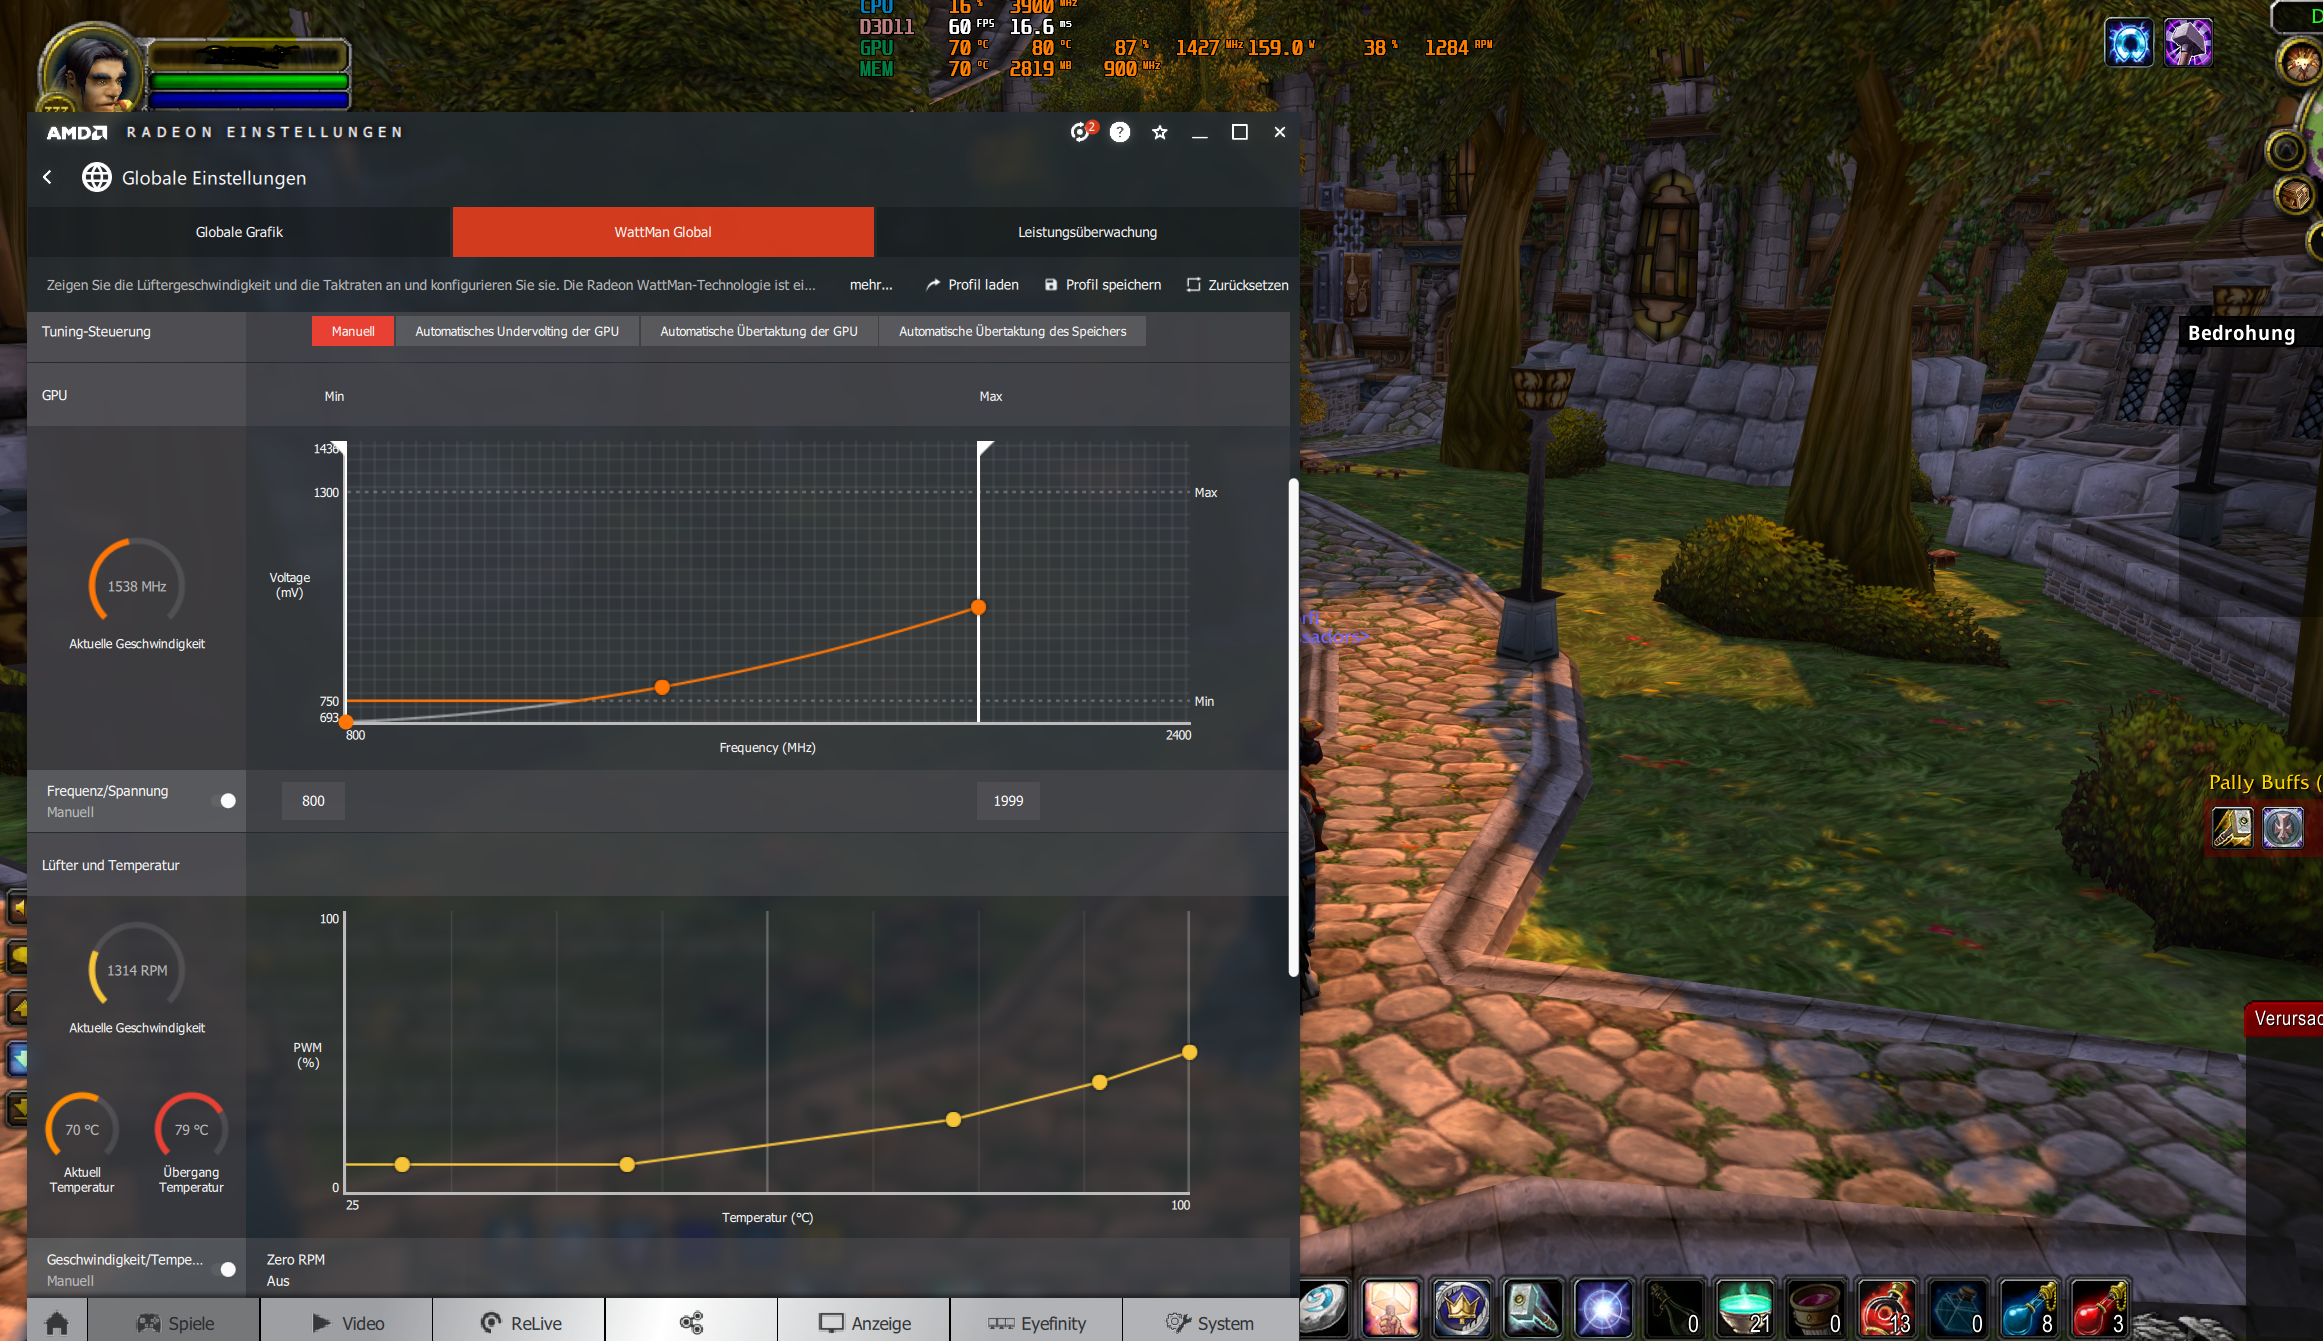Open the help question mark icon
The width and height of the screenshot is (2323, 1341).
click(1120, 132)
